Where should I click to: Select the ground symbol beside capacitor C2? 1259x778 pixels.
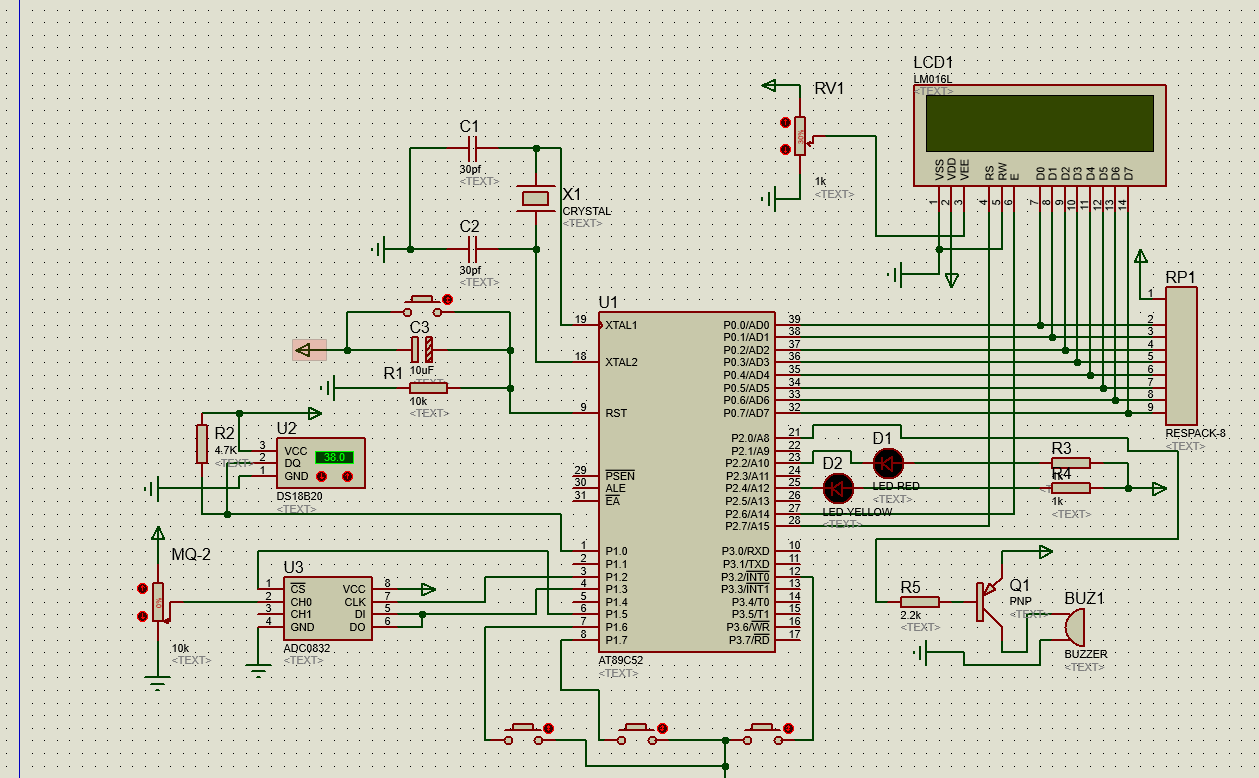pyautogui.click(x=380, y=248)
